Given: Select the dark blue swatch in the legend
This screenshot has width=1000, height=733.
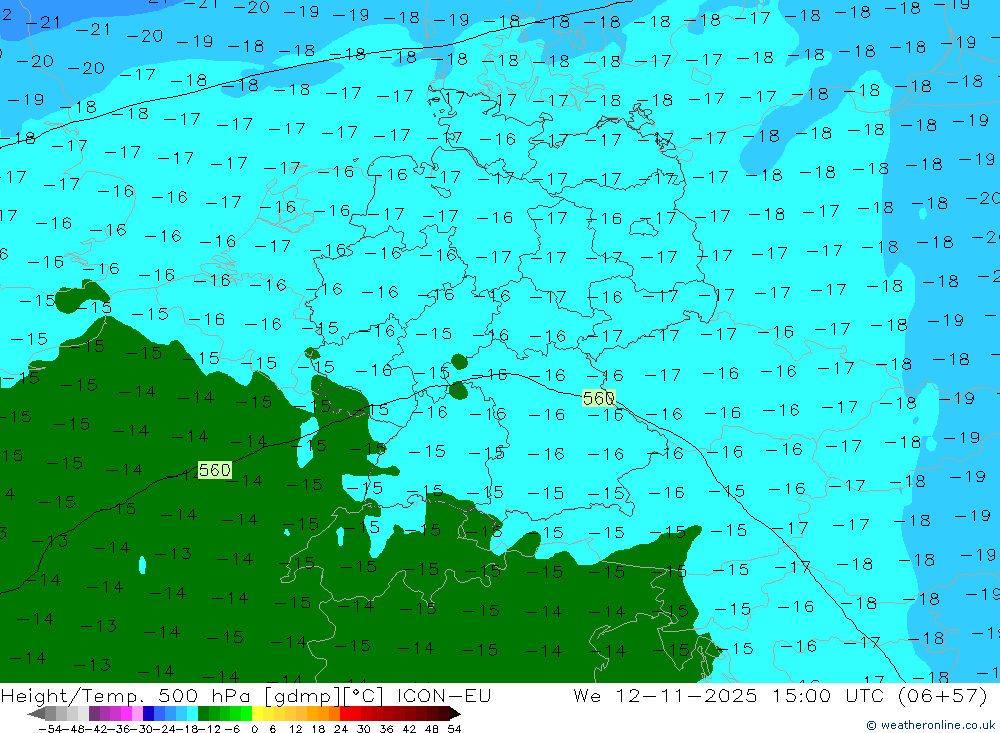Looking at the screenshot, I should click(x=148, y=713).
